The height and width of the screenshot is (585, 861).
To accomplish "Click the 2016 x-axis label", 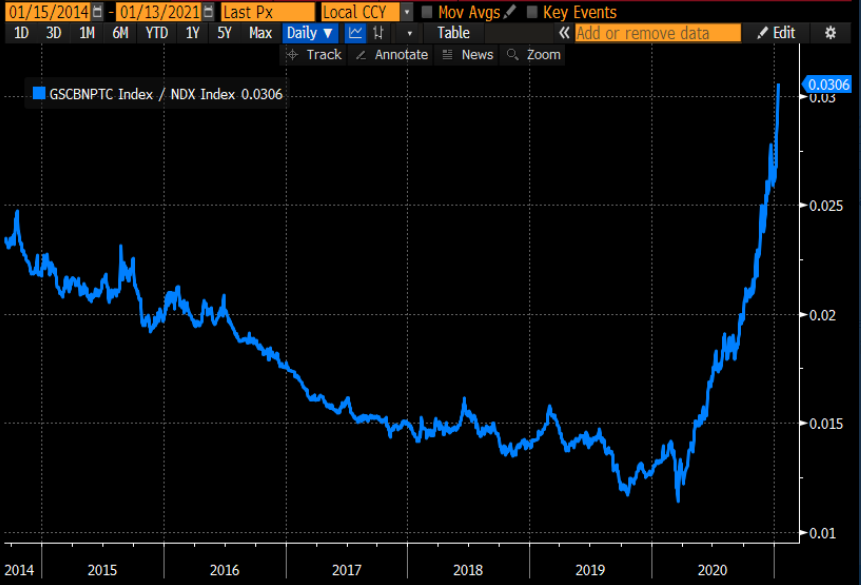I will (225, 570).
